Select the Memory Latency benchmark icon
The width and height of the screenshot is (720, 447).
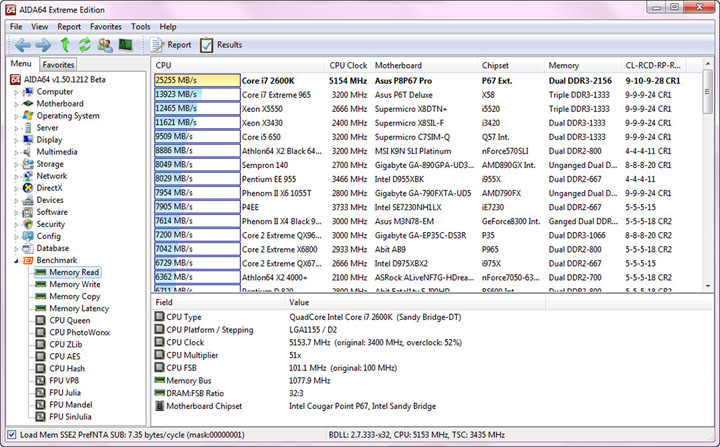[41, 308]
